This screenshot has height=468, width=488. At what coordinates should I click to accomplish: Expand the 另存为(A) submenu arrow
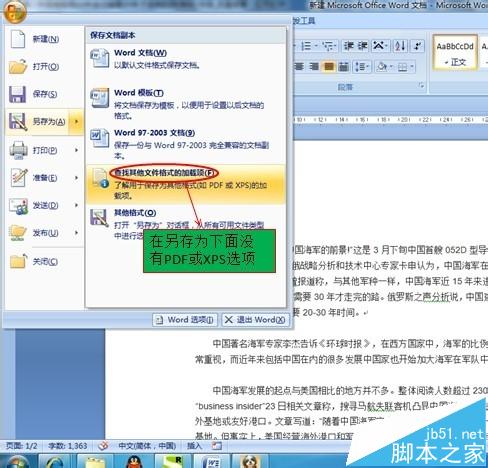click(x=76, y=122)
